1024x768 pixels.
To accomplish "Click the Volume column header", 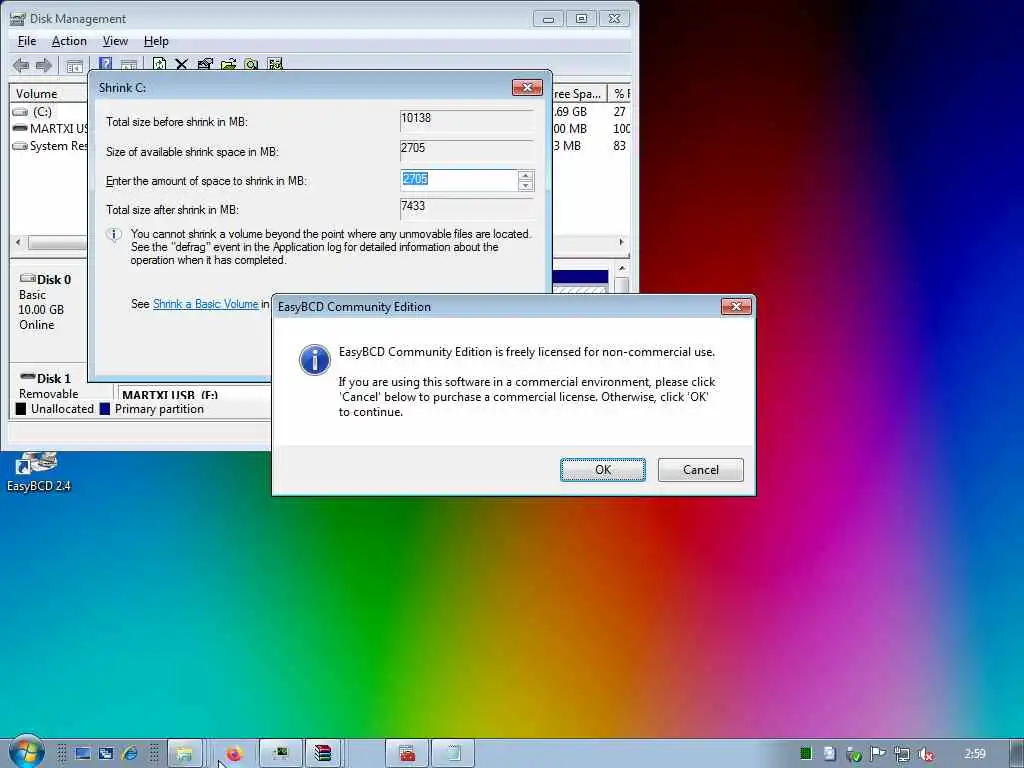I will click(49, 93).
